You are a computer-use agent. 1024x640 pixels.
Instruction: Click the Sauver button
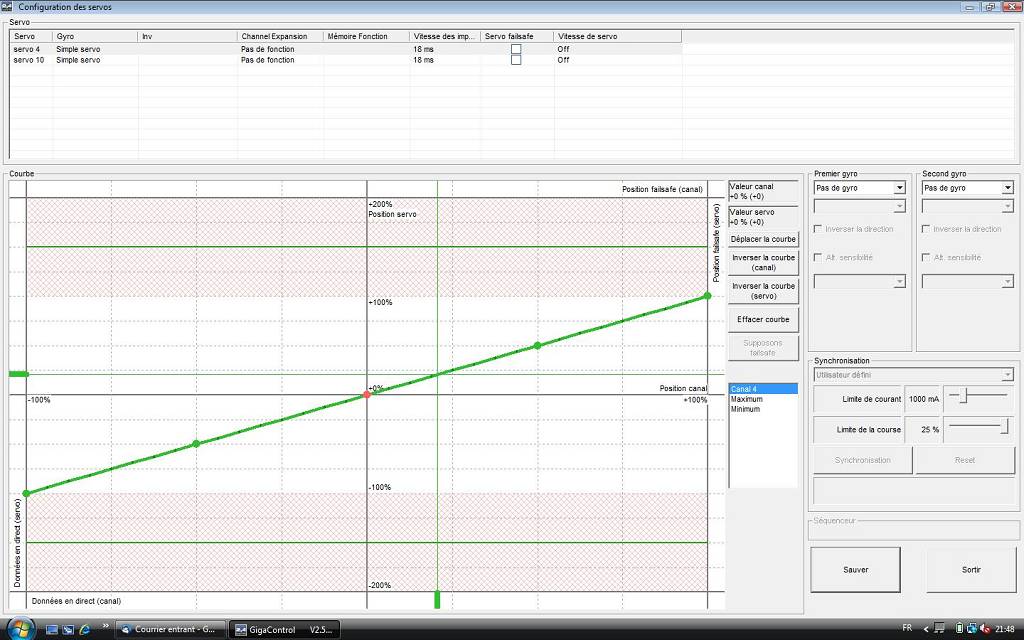click(x=856, y=569)
